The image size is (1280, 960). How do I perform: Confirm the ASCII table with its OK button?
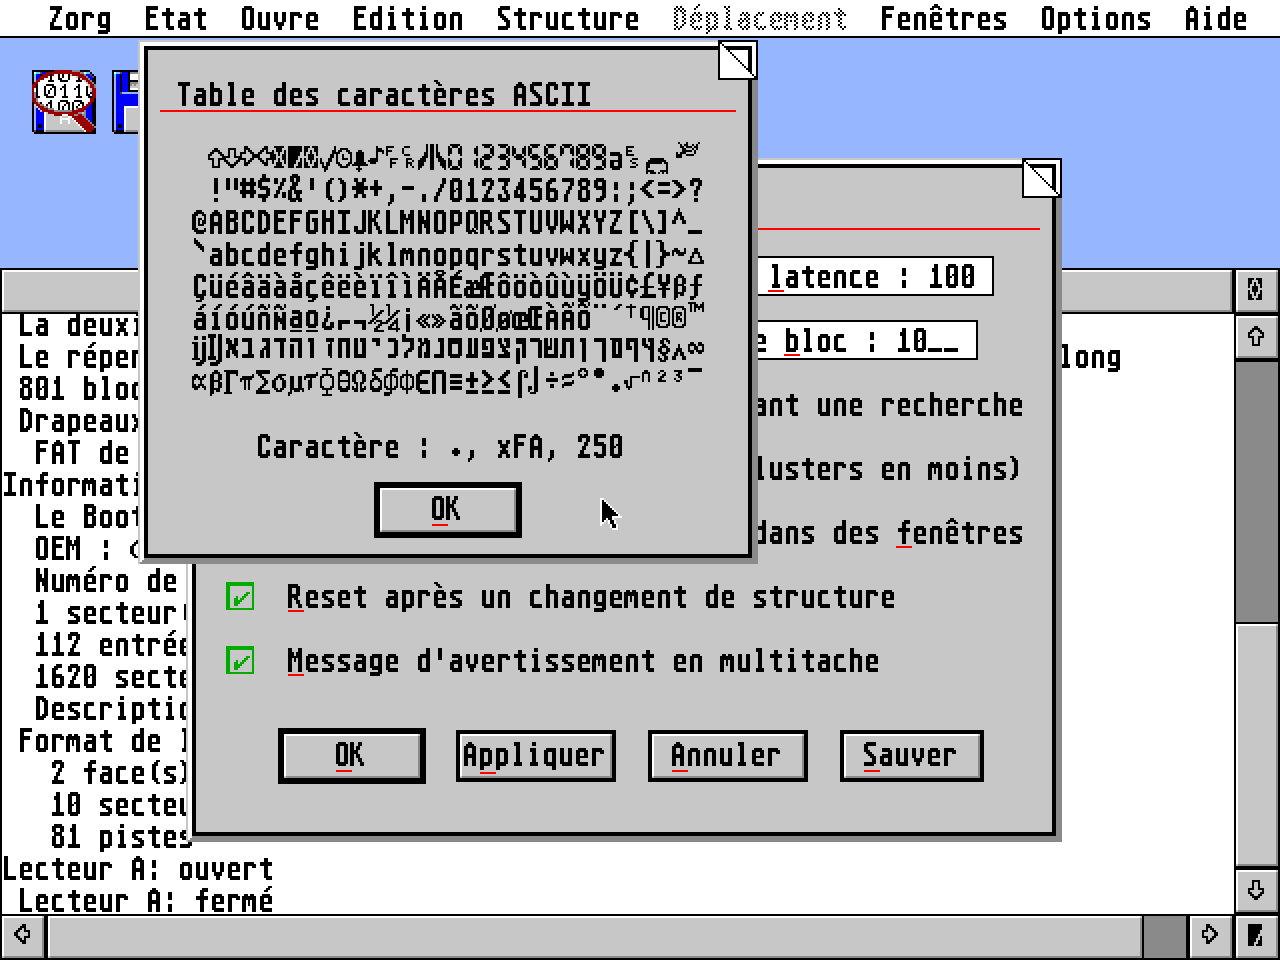(447, 509)
